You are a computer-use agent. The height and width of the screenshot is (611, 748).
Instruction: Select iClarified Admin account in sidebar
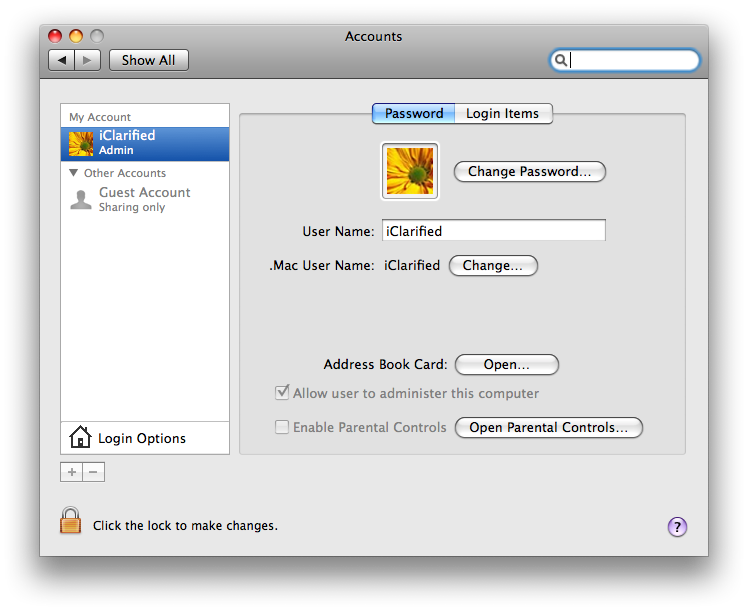click(x=145, y=143)
